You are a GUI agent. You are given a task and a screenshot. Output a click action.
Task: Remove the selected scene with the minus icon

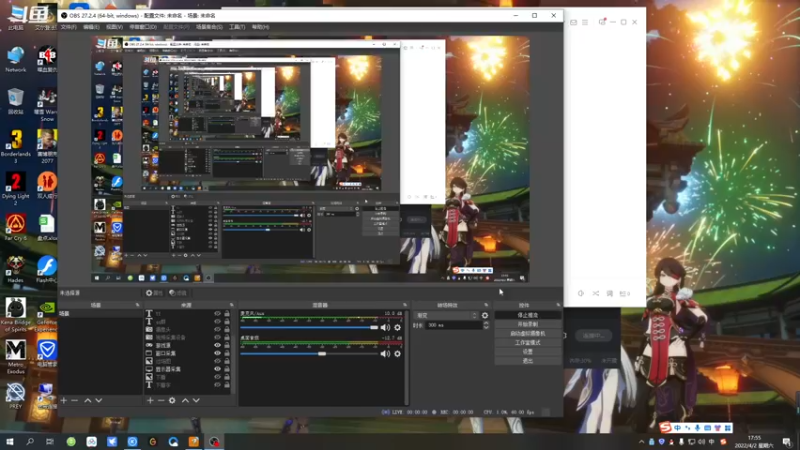(74, 401)
